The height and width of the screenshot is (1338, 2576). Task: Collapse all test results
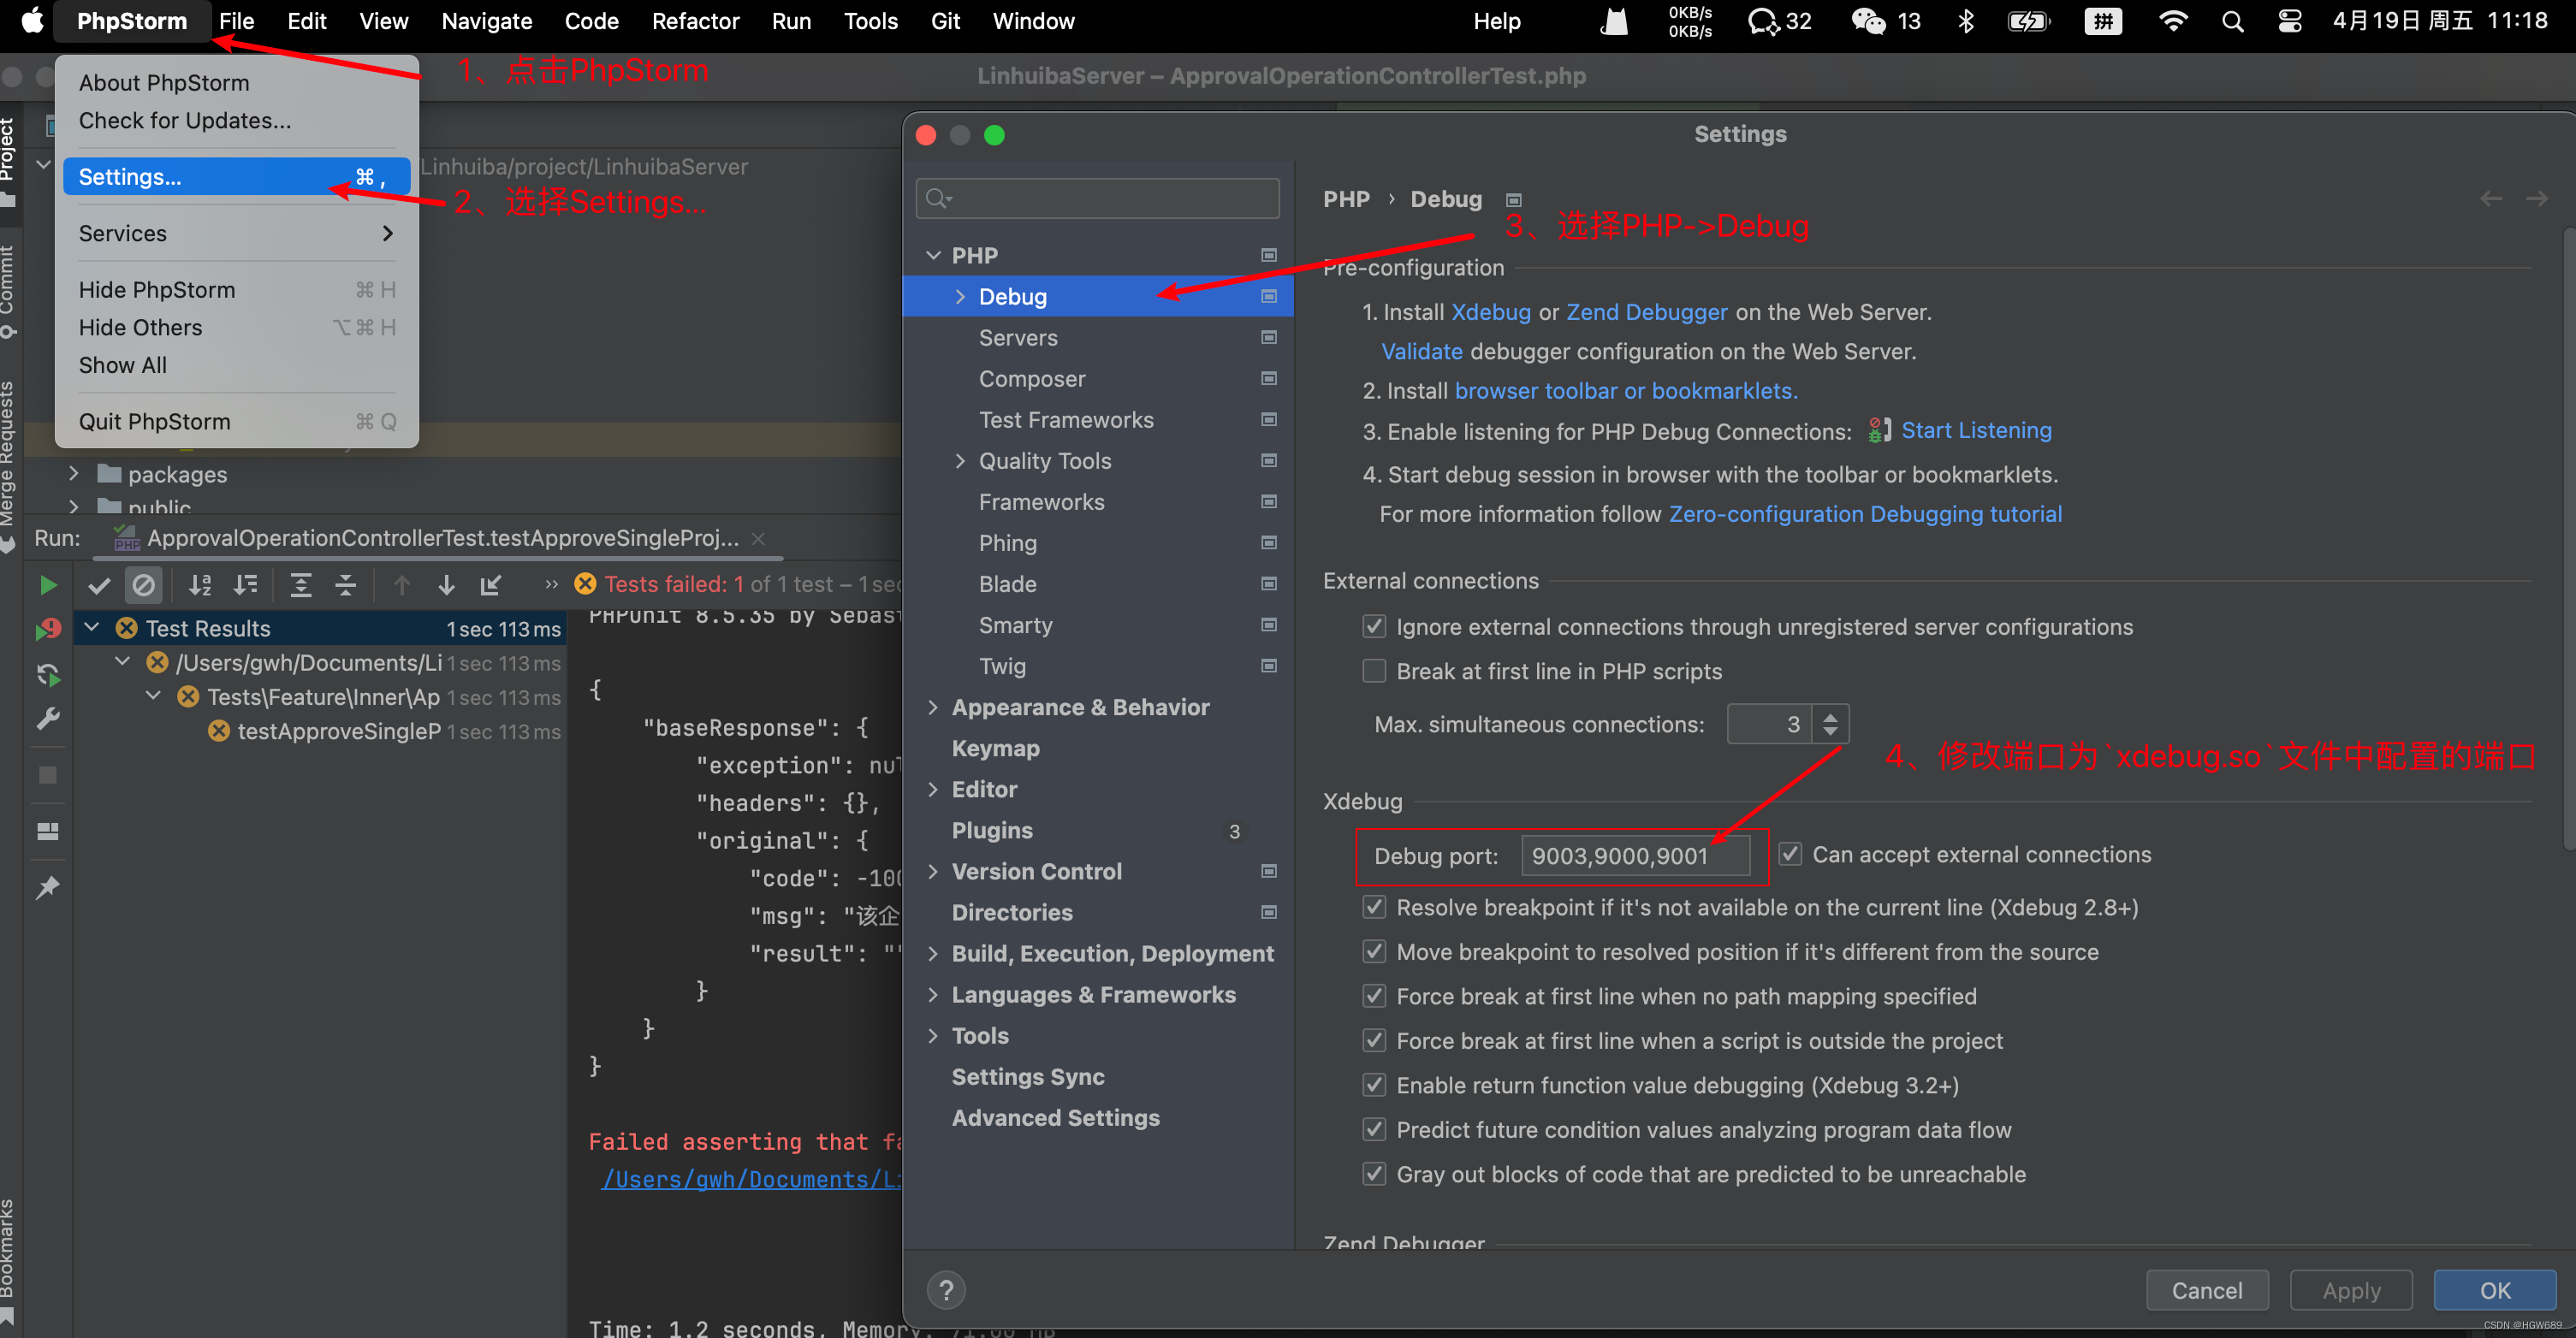(x=345, y=585)
